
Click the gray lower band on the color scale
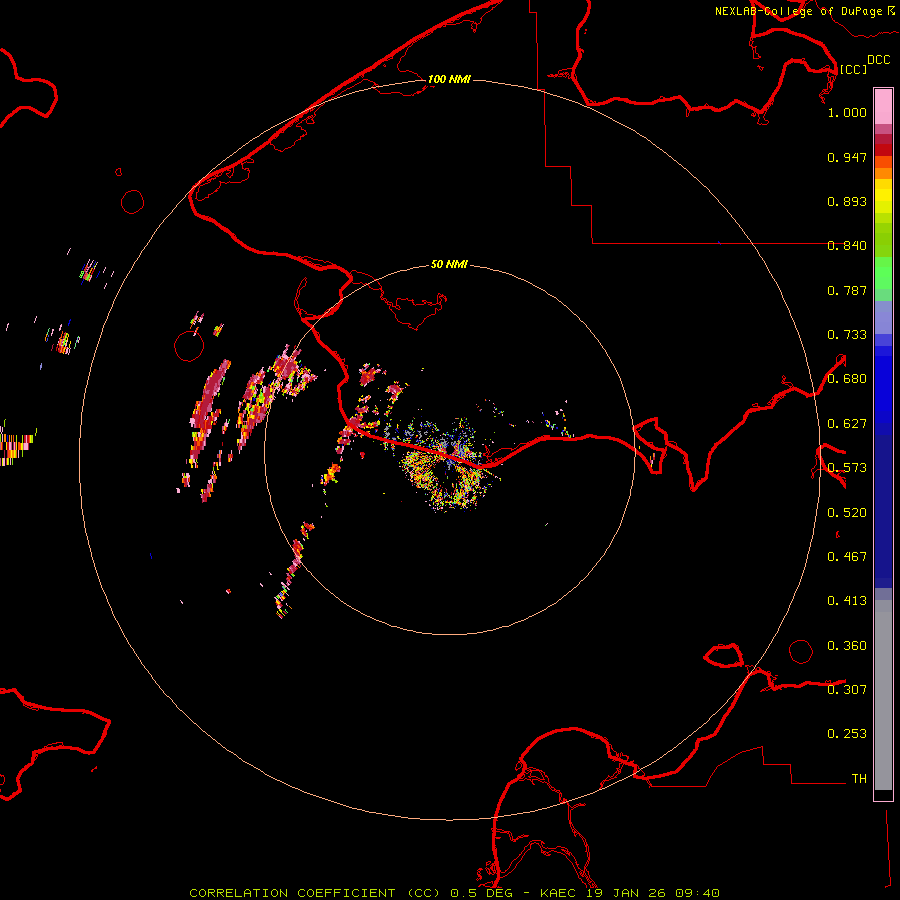pyautogui.click(x=883, y=695)
